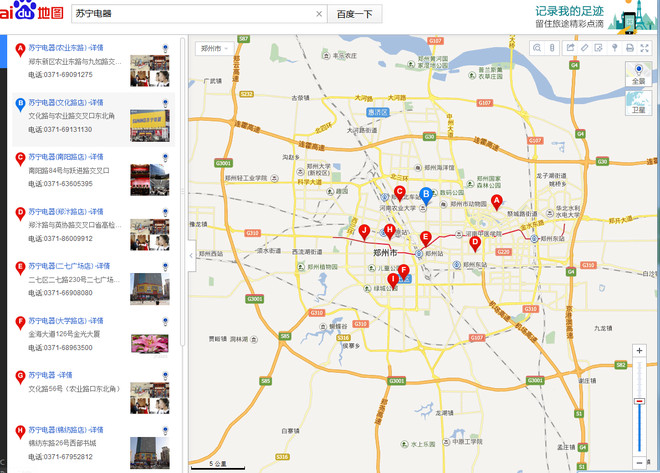This screenshot has width=660, height=473.
Task: Click thumbnail photo for result B
Action: [x=150, y=125]
